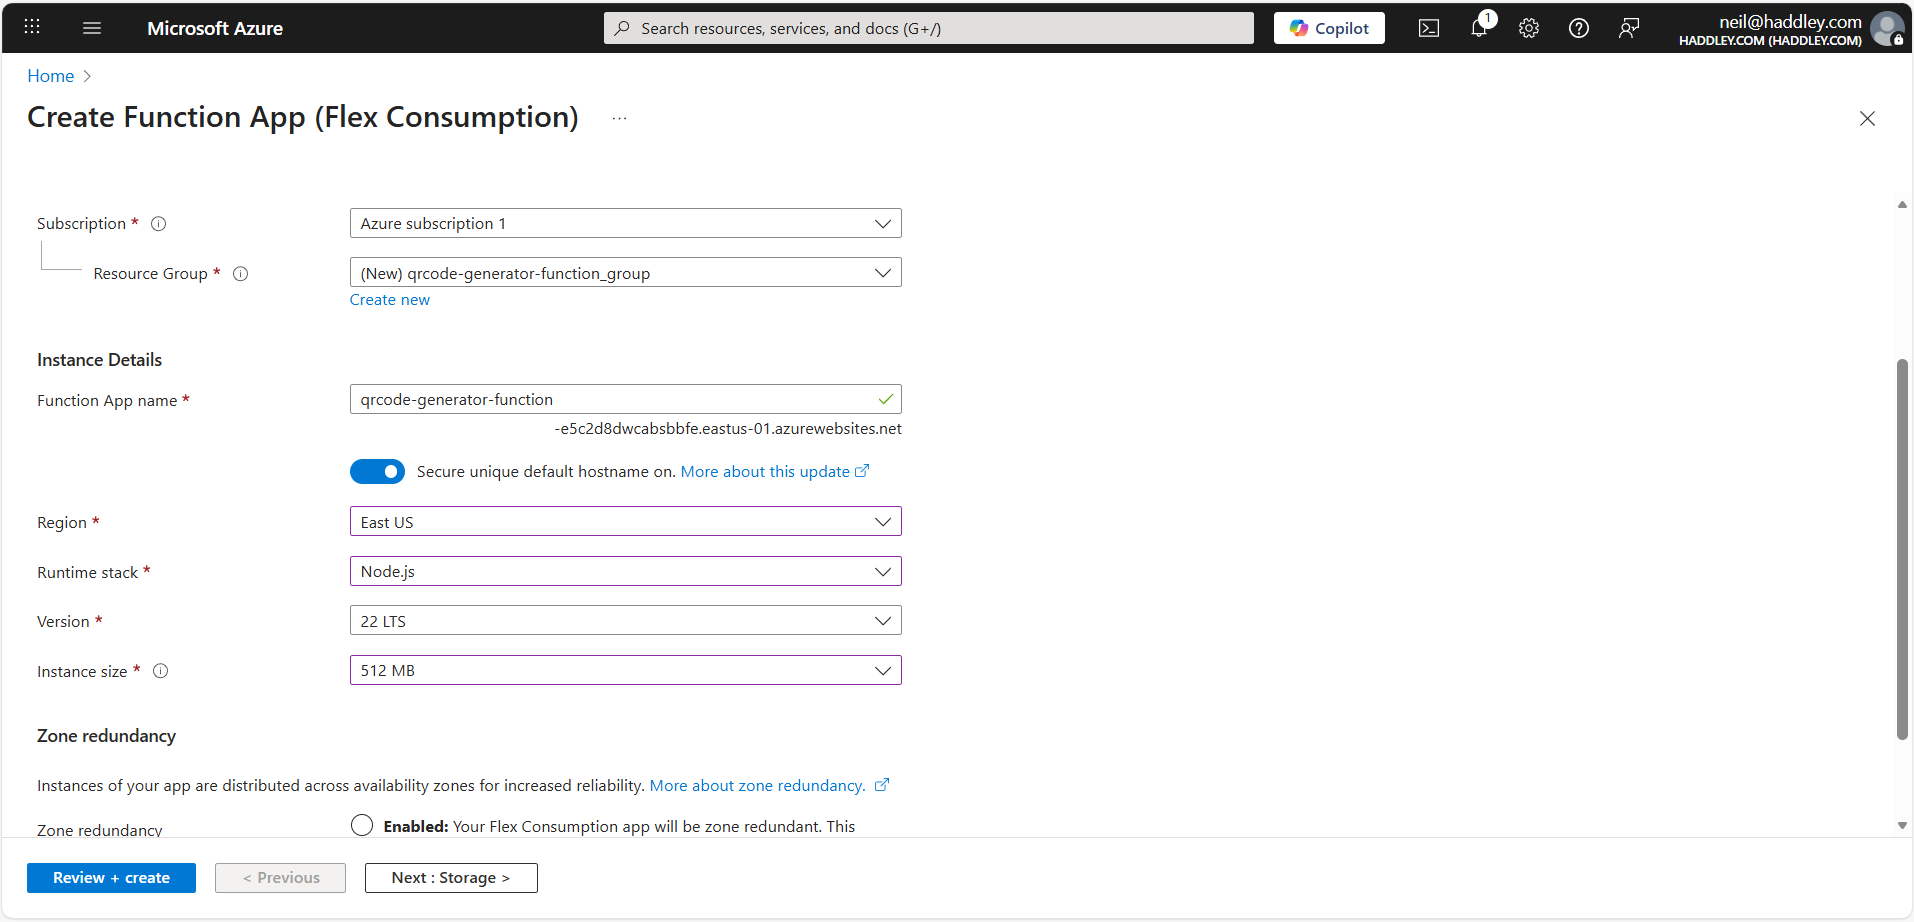
Task: Click the Resource Group info icon
Action: point(240,274)
